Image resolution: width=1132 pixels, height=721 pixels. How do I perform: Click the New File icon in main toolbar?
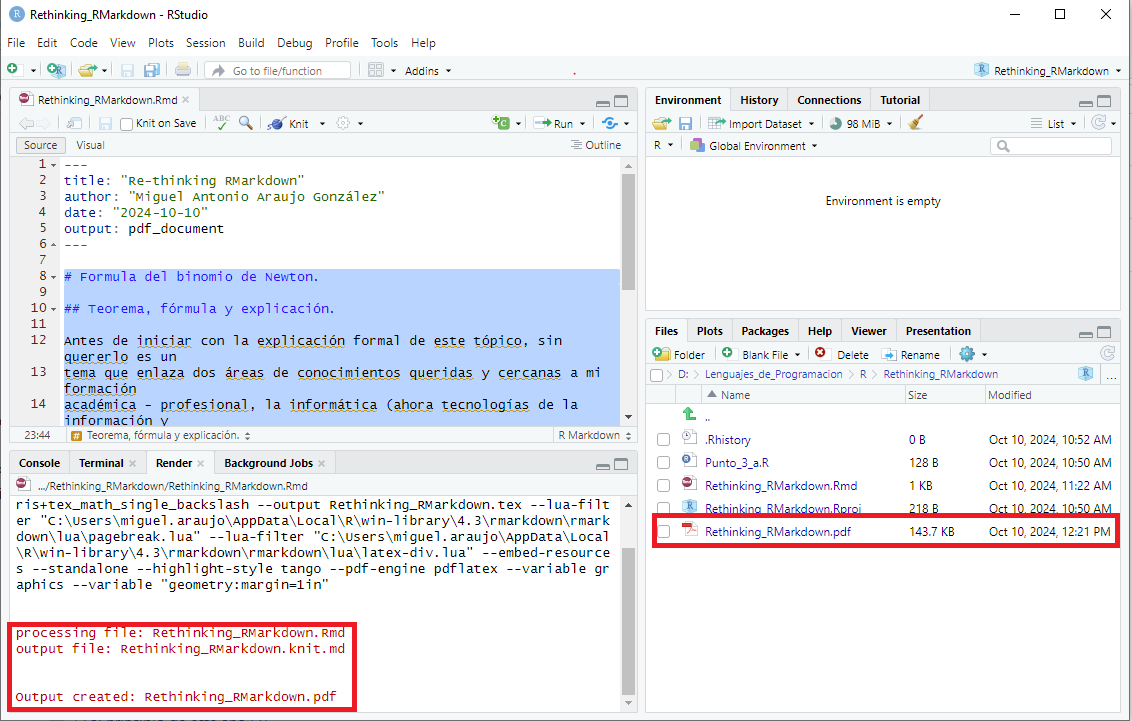tap(13, 69)
